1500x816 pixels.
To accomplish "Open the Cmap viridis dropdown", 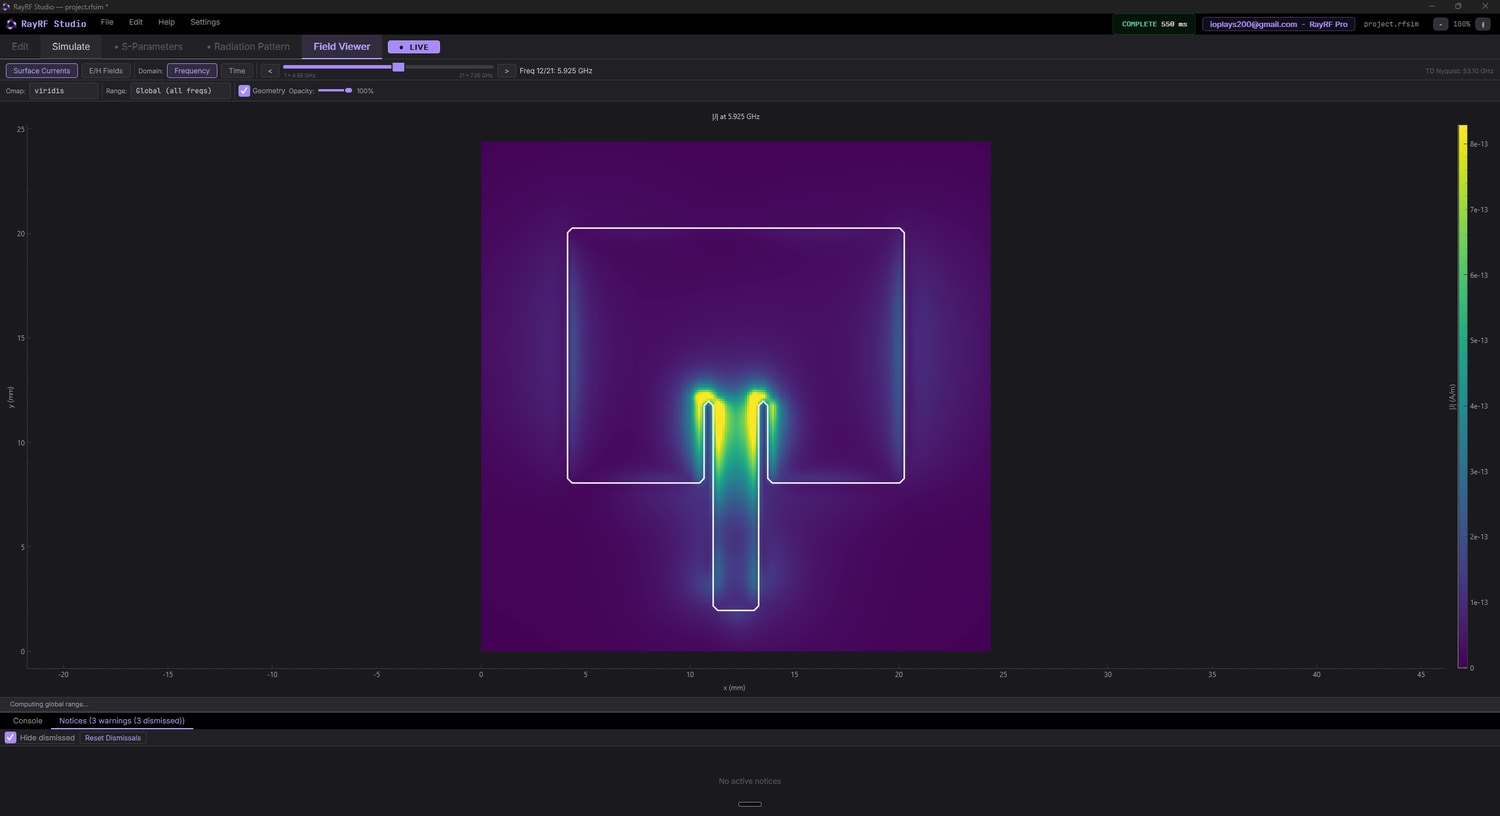I will click(65, 91).
